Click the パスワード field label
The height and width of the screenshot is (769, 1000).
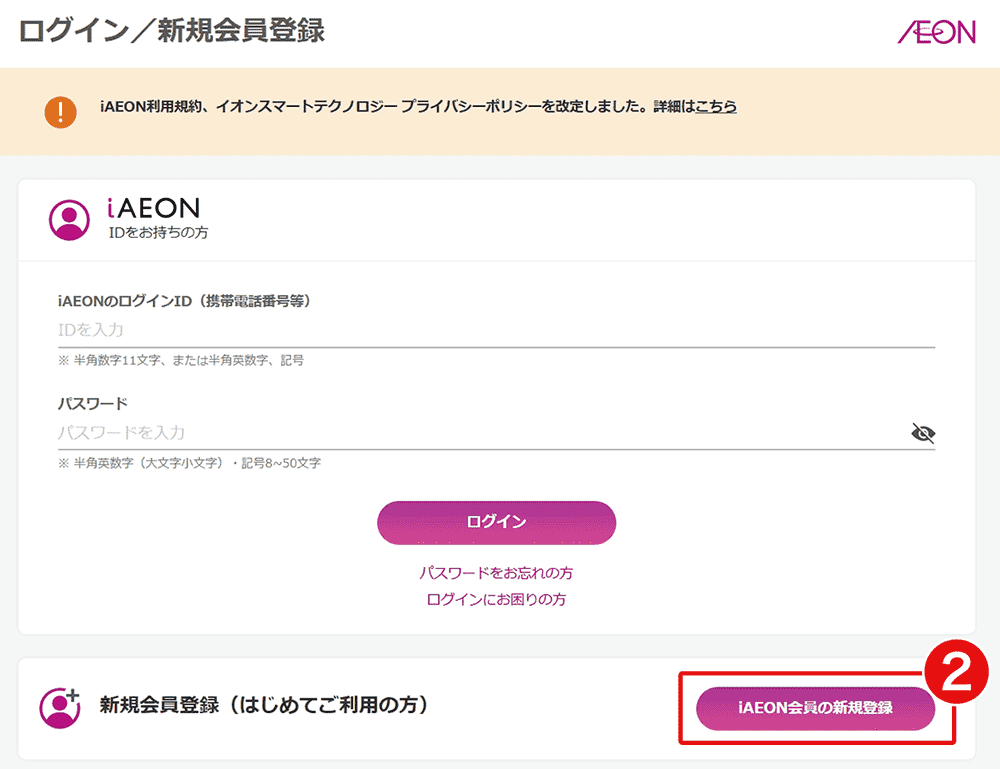[93, 404]
